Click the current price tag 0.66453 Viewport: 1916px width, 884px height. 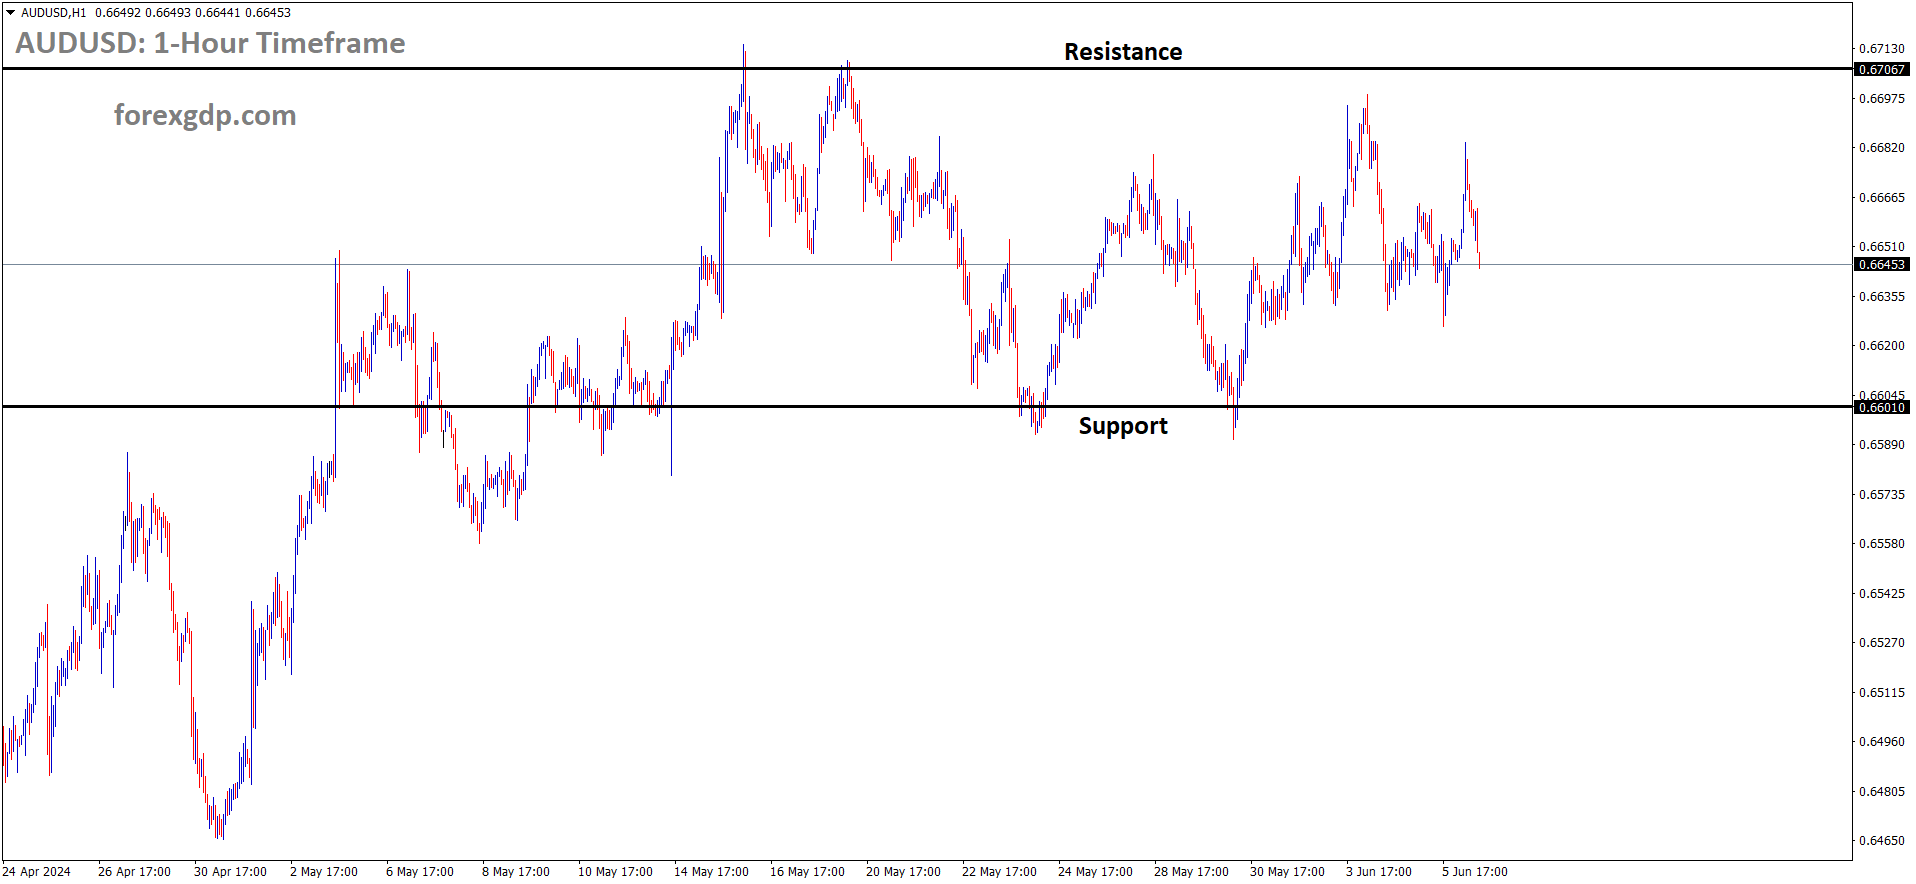[x=1881, y=264]
